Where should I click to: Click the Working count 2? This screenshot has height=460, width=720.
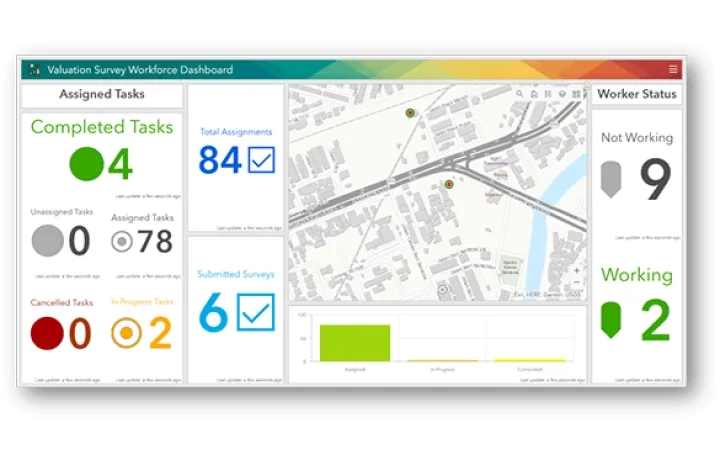point(655,320)
